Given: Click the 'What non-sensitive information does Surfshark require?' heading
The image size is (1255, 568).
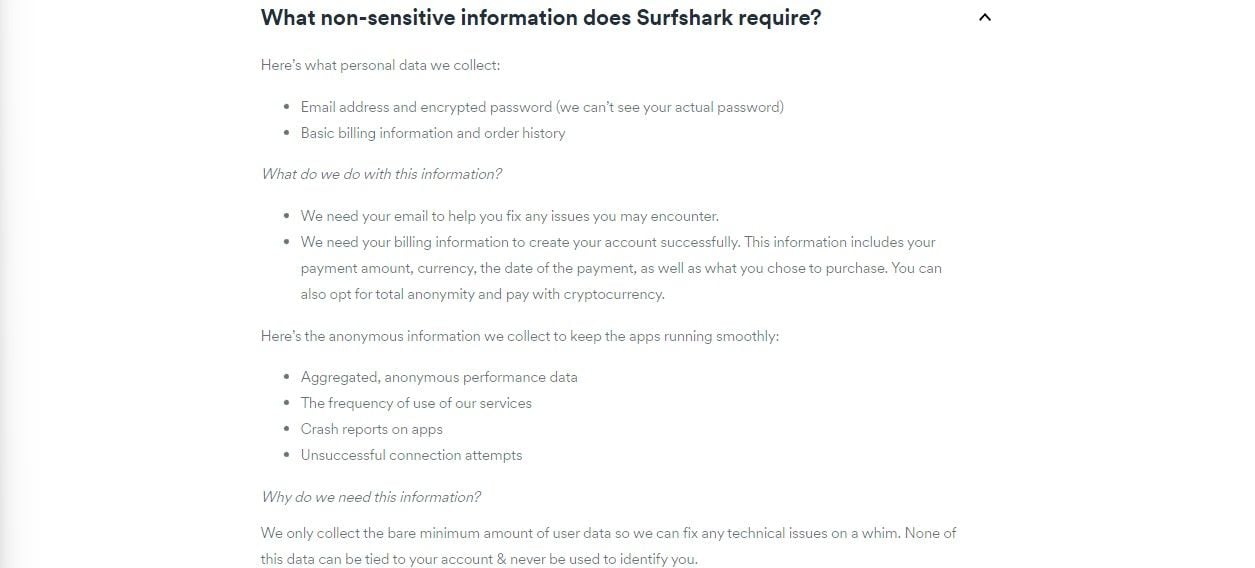Looking at the screenshot, I should pos(541,18).
